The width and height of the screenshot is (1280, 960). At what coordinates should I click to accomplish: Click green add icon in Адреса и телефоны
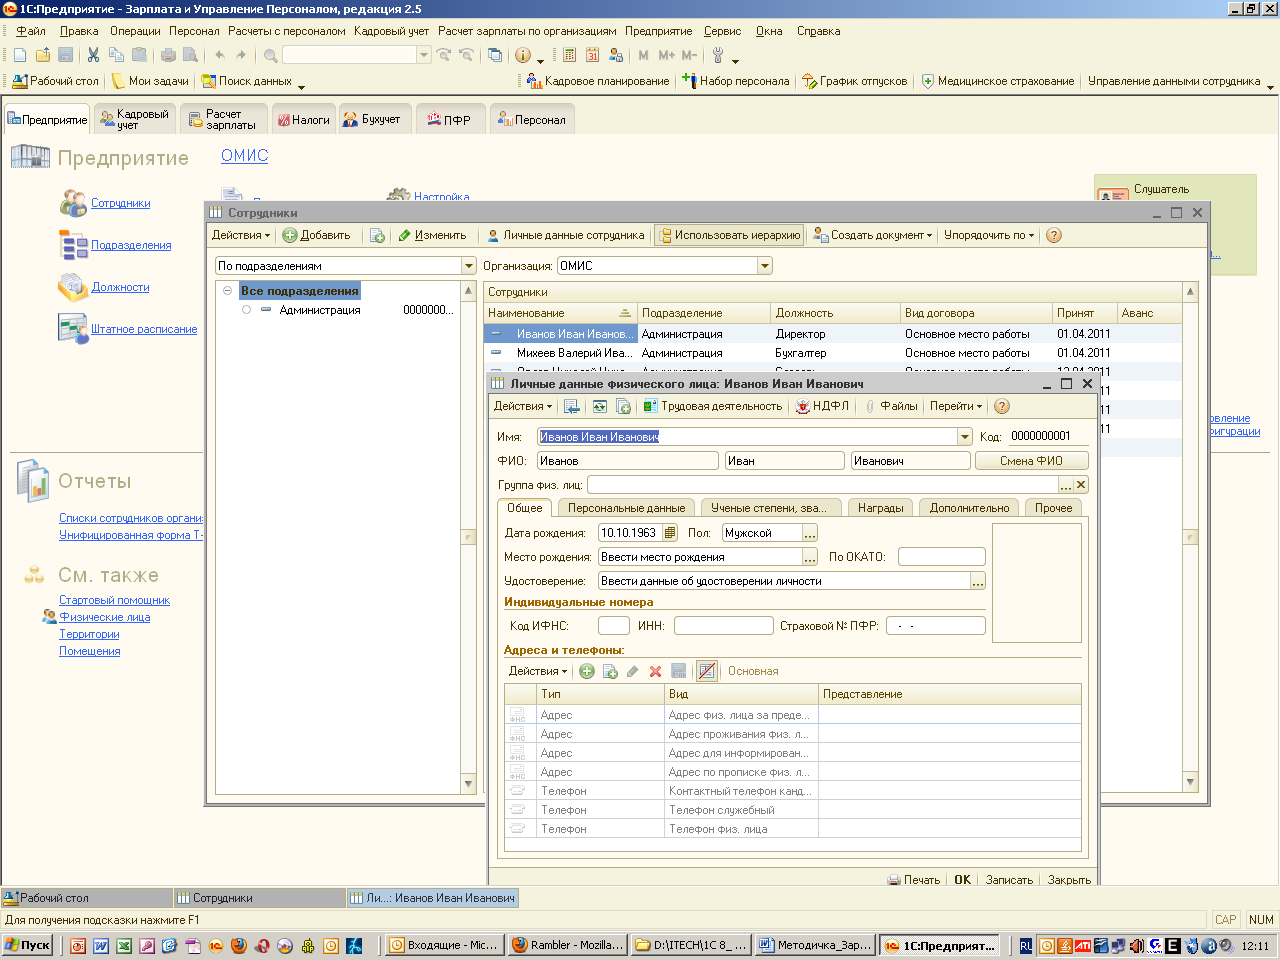coord(587,671)
